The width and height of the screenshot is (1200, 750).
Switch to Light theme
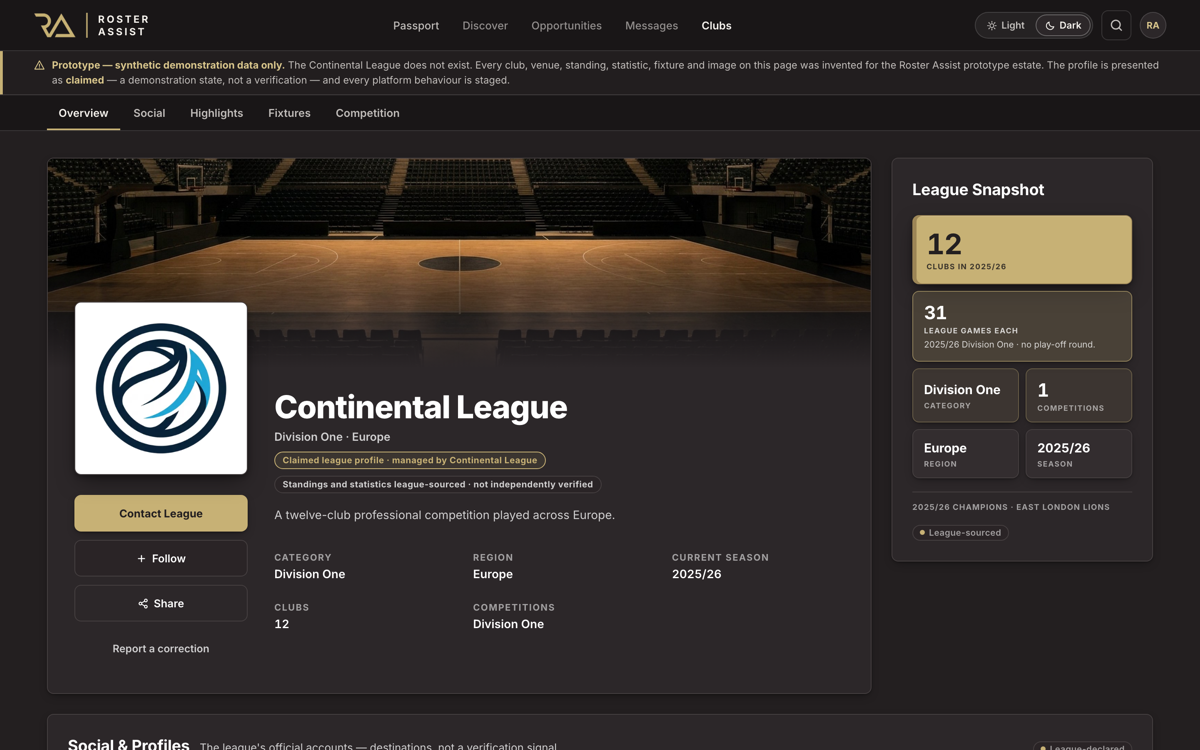(1006, 25)
